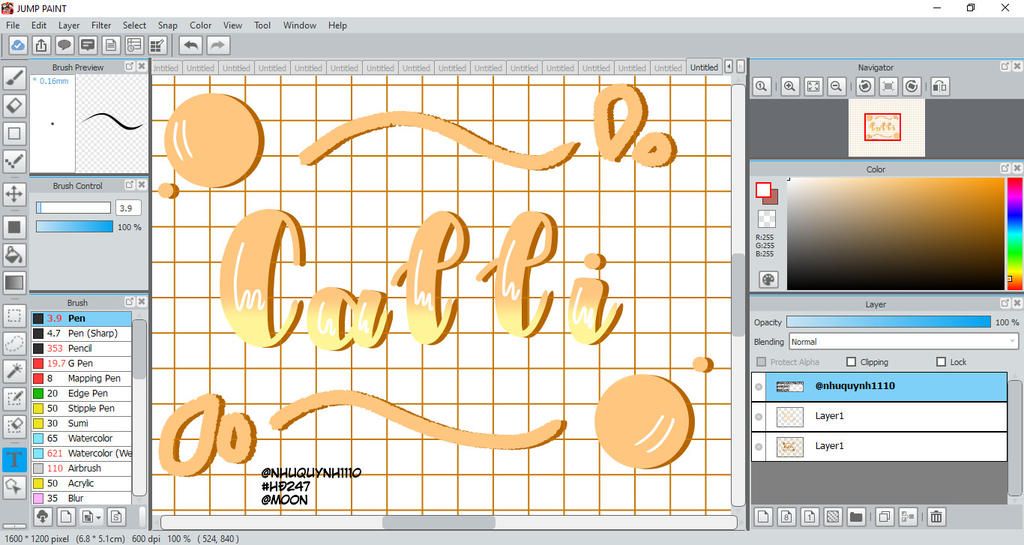Click the transparent color swatch
The width and height of the screenshot is (1024, 545).
pyautogui.click(x=767, y=219)
